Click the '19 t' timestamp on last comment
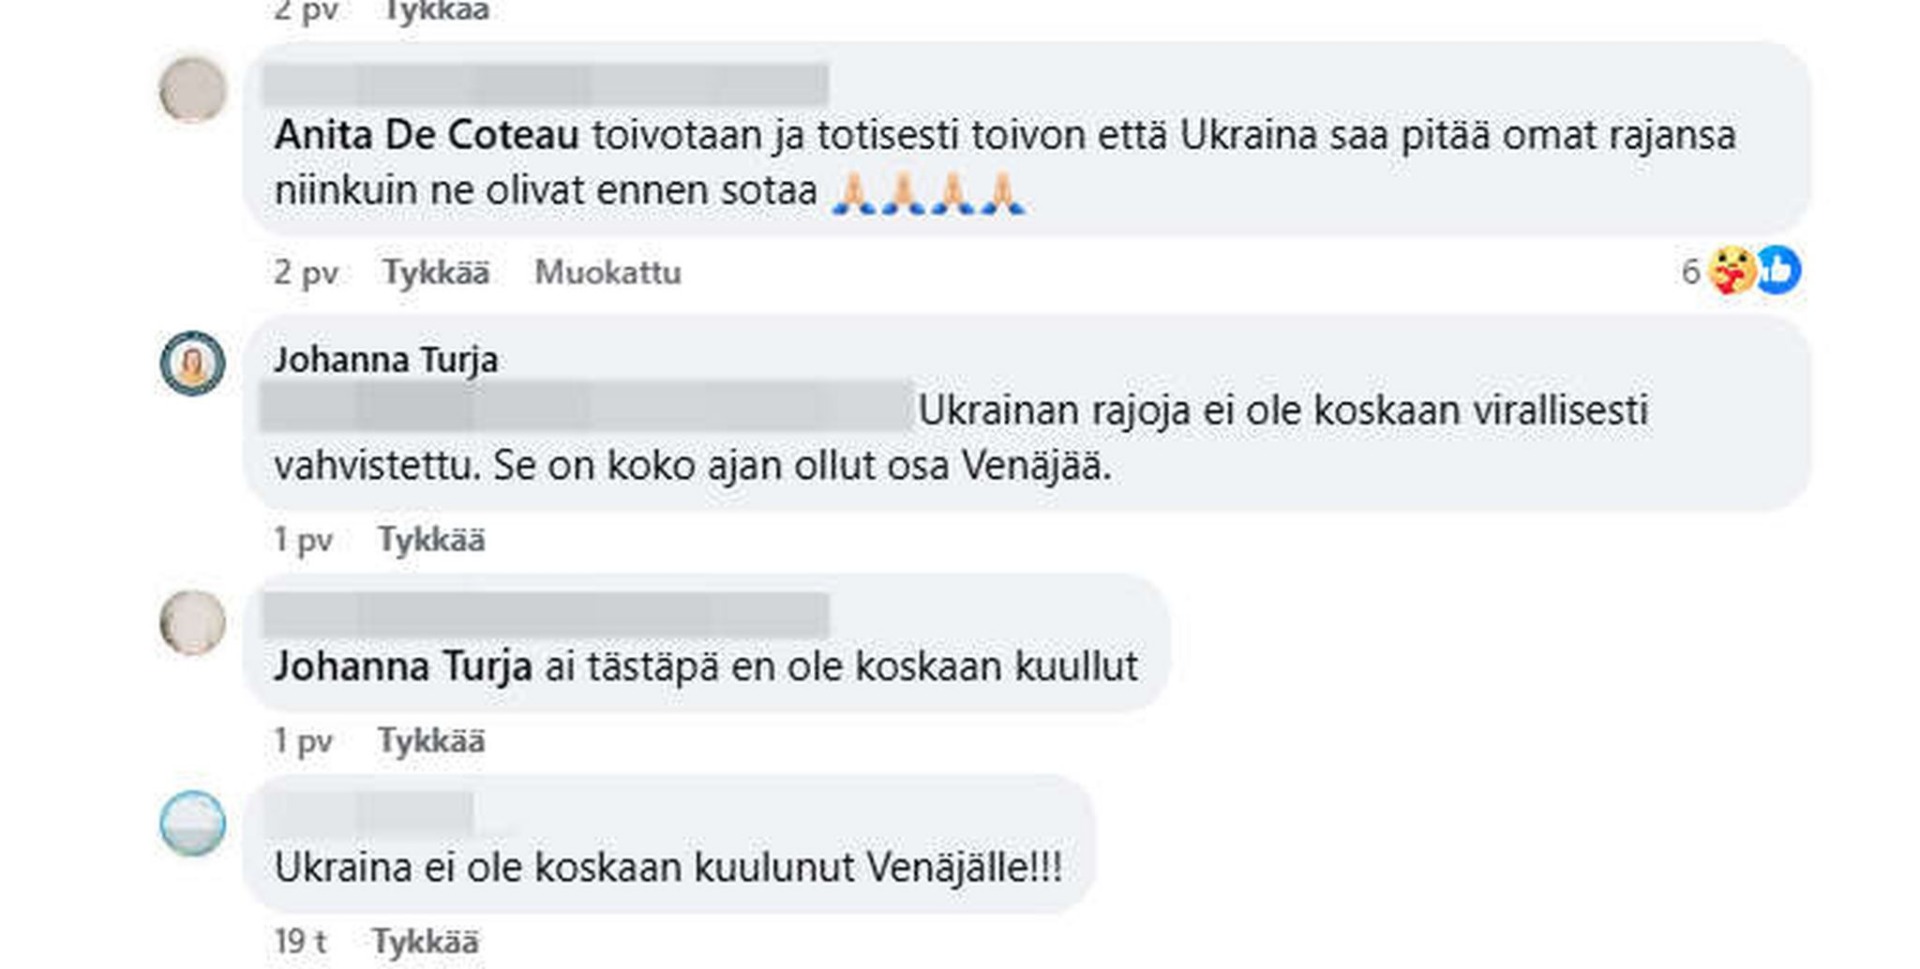The width and height of the screenshot is (1920, 969). 300,941
